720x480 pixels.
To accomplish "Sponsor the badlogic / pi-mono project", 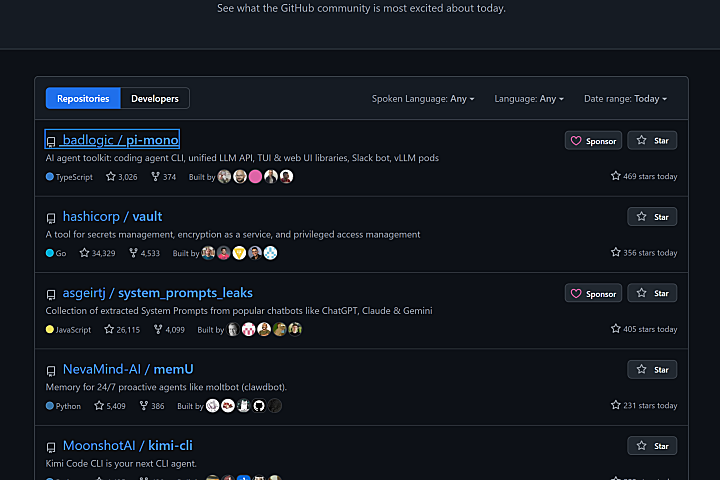I will (593, 141).
